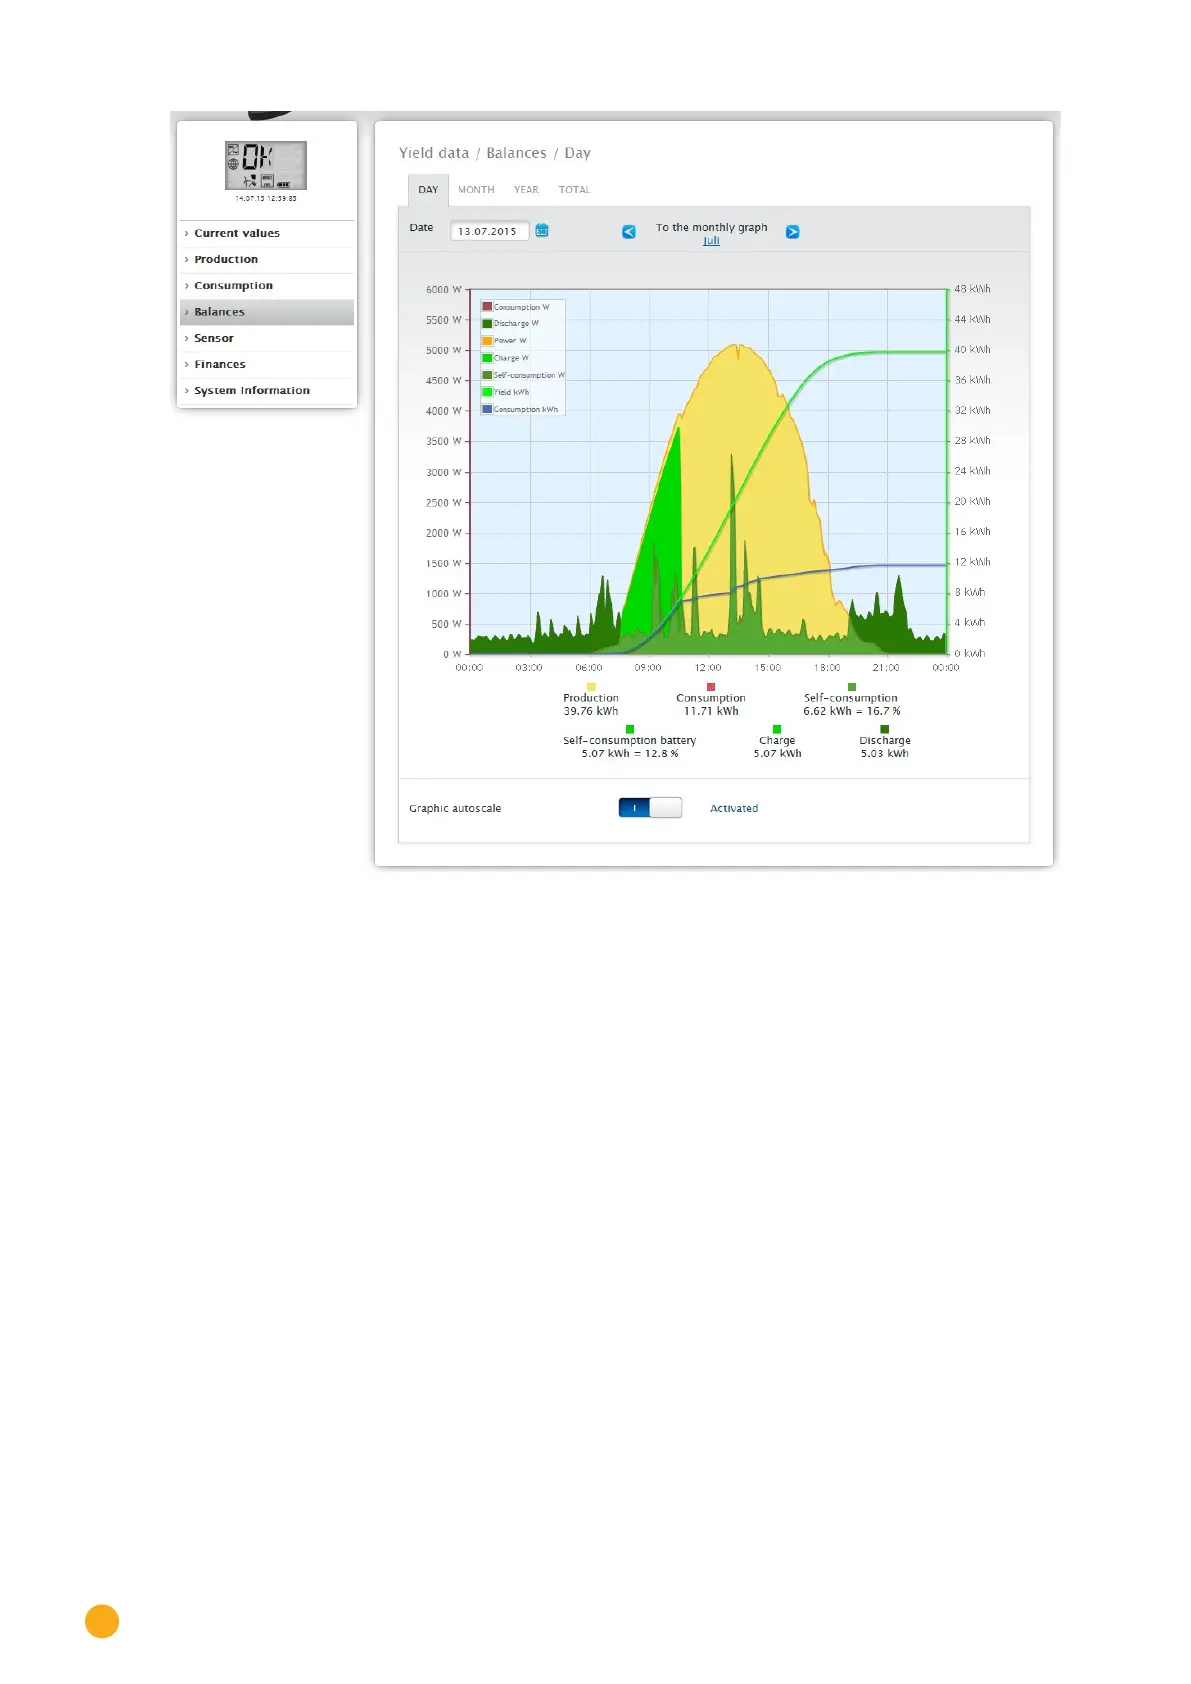Switch to the YEAR tab

pos(526,190)
